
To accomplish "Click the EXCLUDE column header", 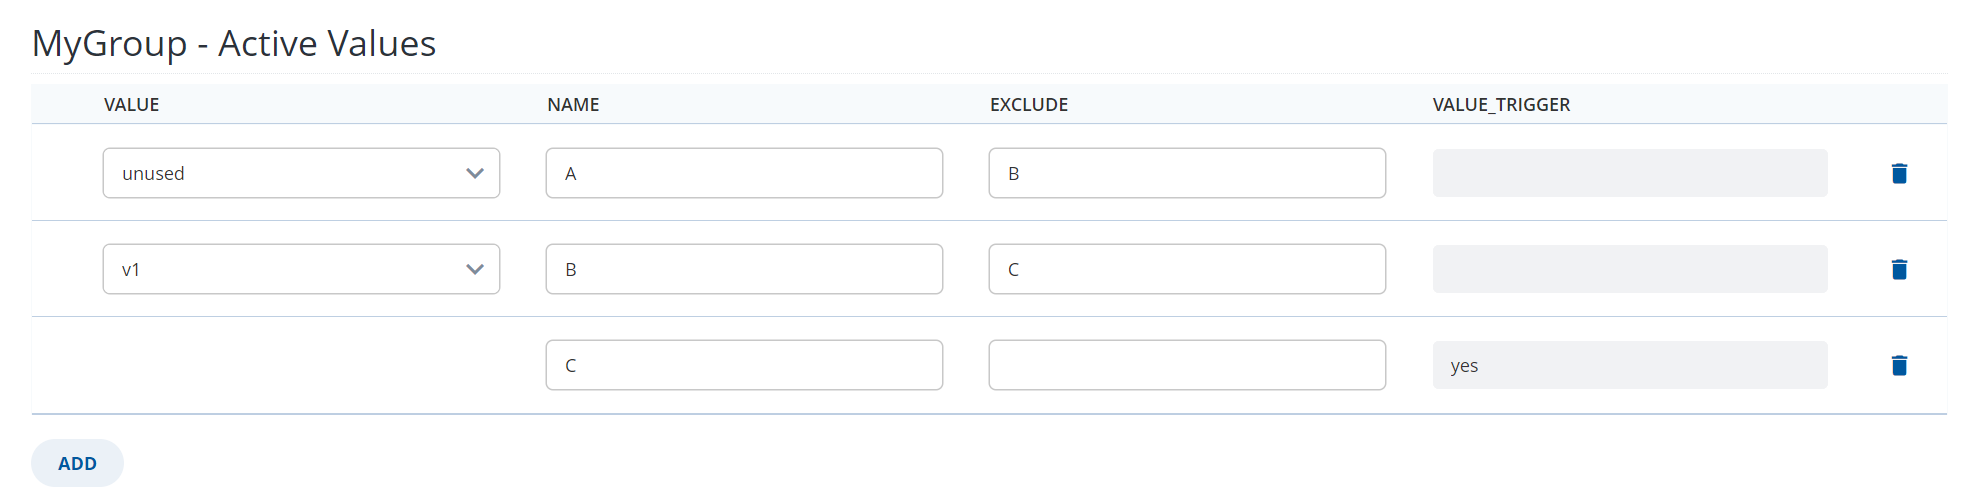I will click(1029, 104).
